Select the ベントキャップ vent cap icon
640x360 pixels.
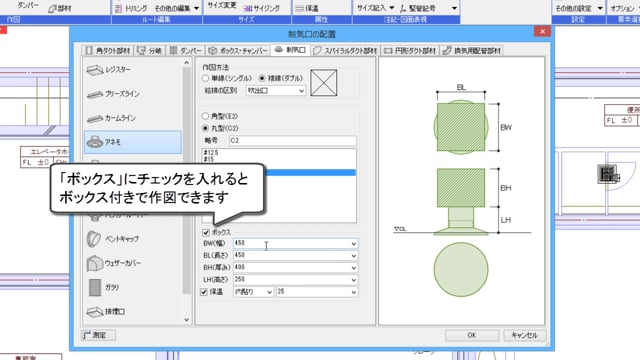pos(94,239)
